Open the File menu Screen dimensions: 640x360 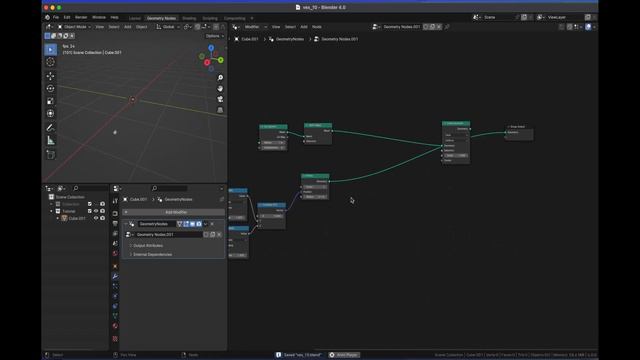56,18
